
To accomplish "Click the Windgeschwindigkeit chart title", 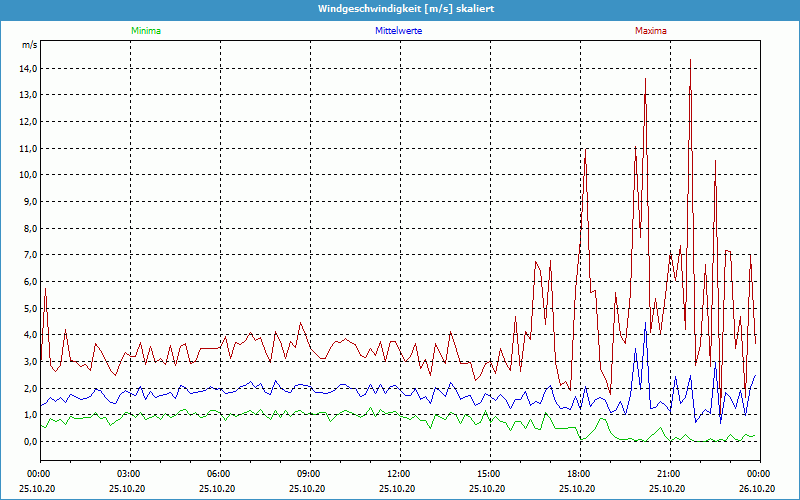I will [x=400, y=9].
